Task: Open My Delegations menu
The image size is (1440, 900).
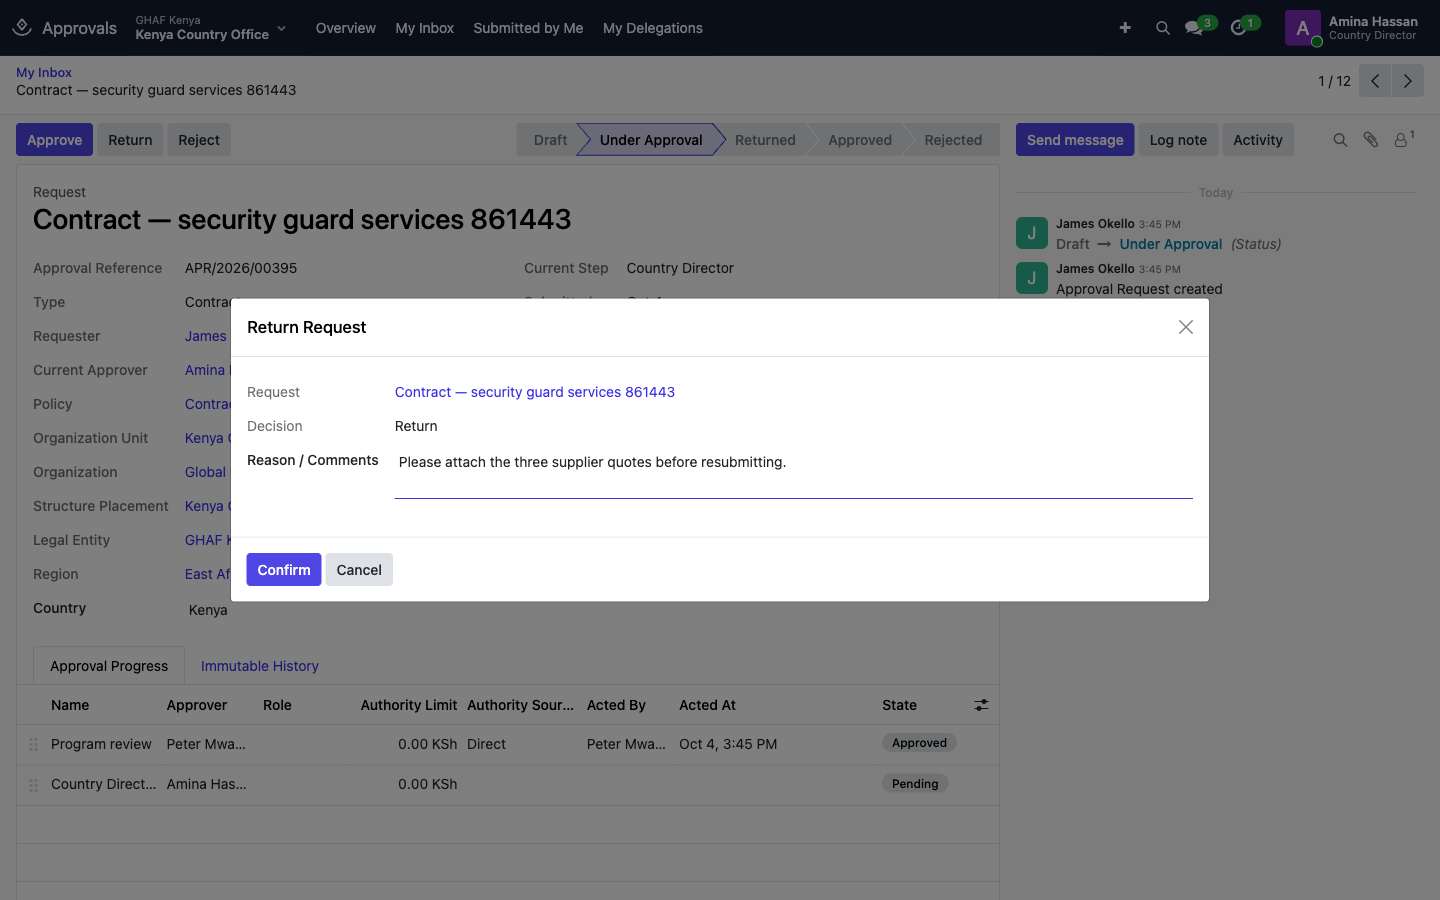Action: pyautogui.click(x=653, y=28)
